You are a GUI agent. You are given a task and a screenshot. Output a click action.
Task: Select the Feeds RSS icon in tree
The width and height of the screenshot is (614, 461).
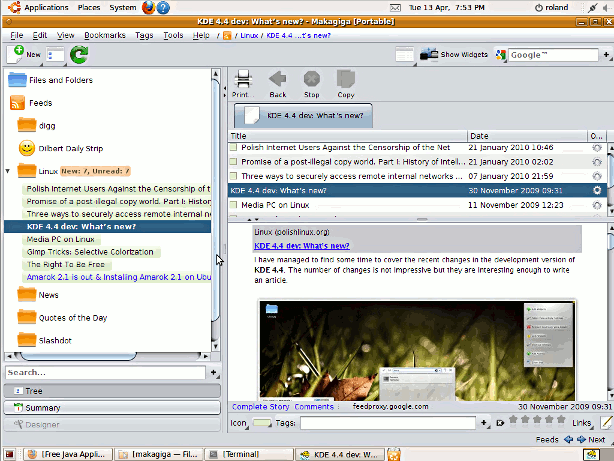coord(17,103)
